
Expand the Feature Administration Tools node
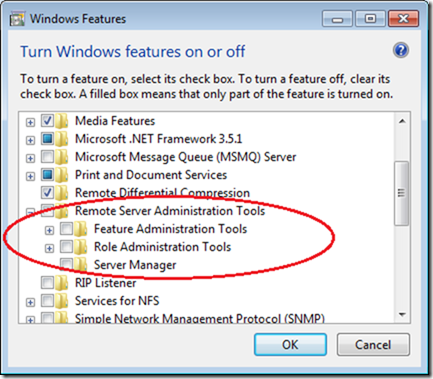49,230
